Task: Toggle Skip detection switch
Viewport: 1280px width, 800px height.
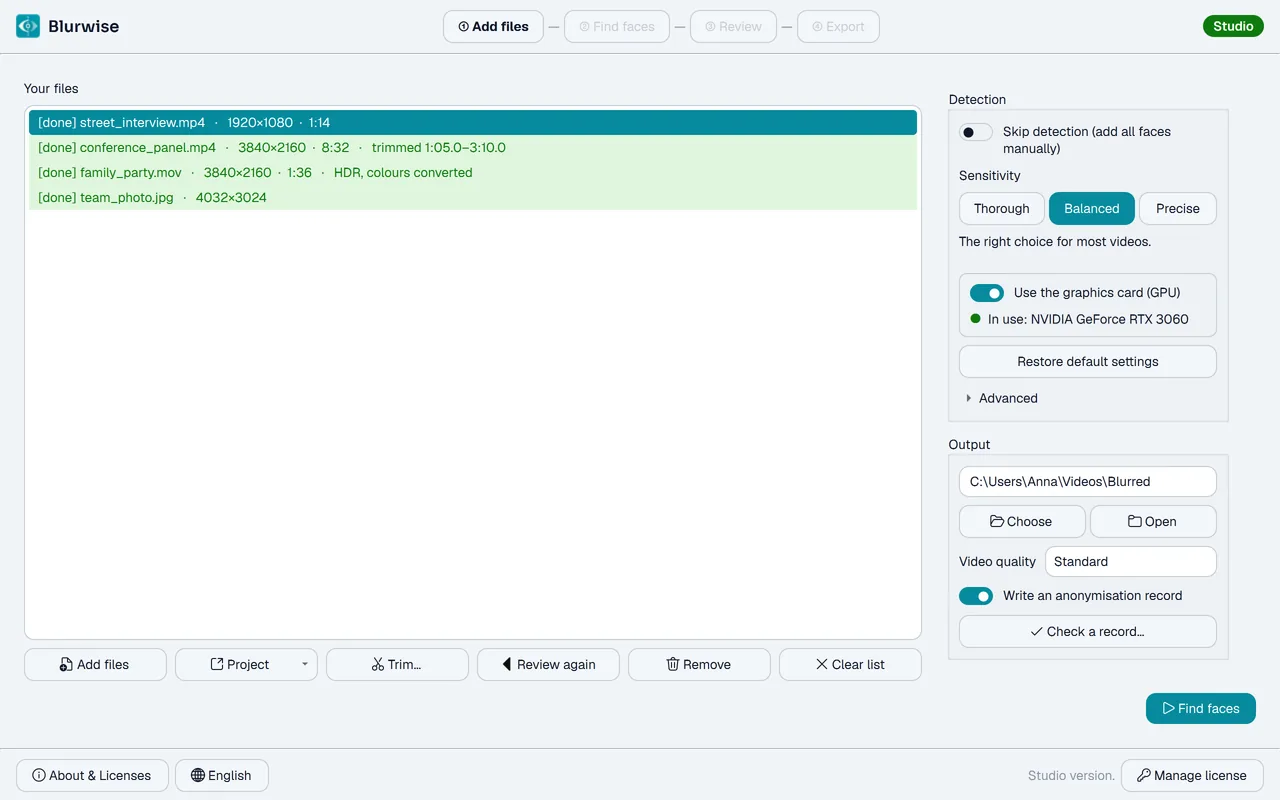Action: [976, 132]
